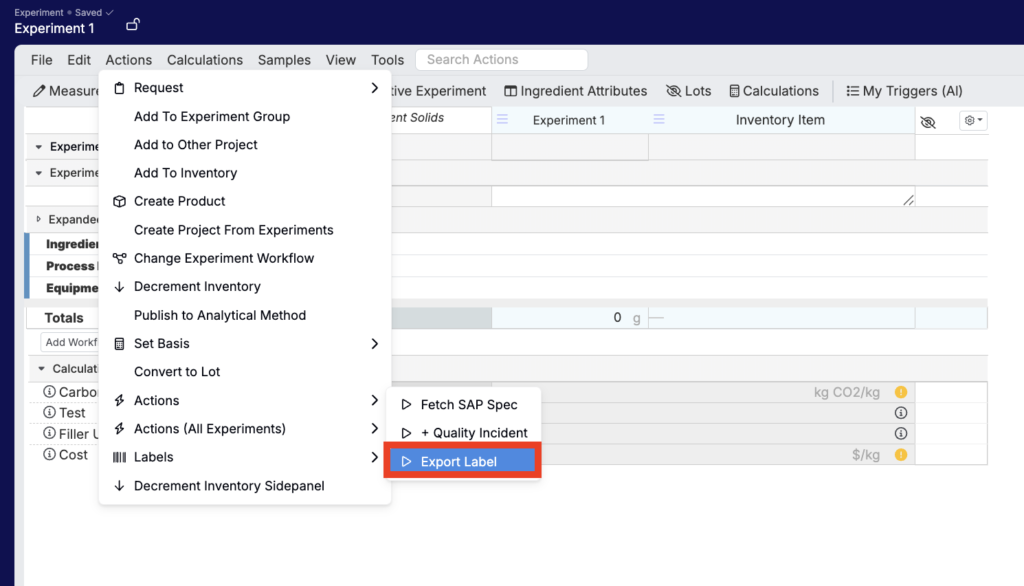Open the Edit menu
This screenshot has height=586, width=1024.
(79, 59)
